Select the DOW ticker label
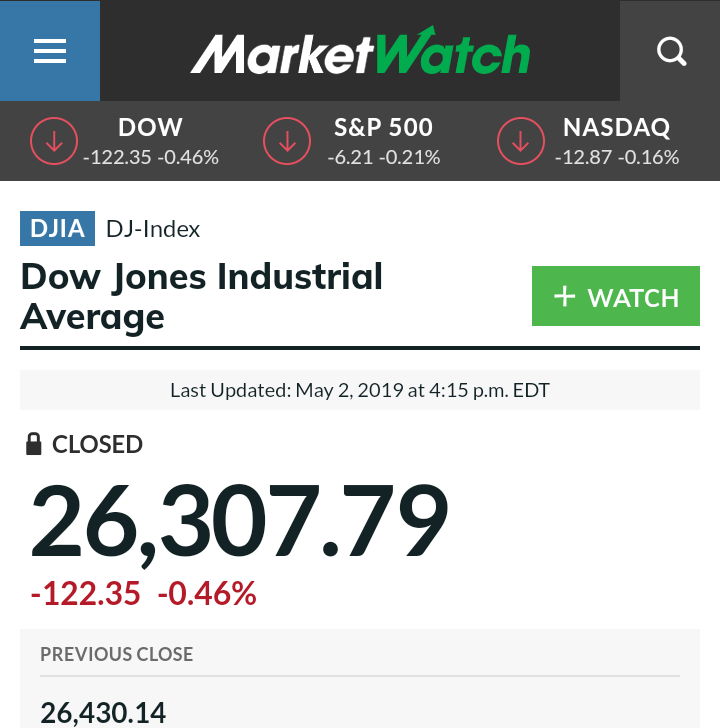Viewport: 720px width, 728px height. [x=150, y=128]
